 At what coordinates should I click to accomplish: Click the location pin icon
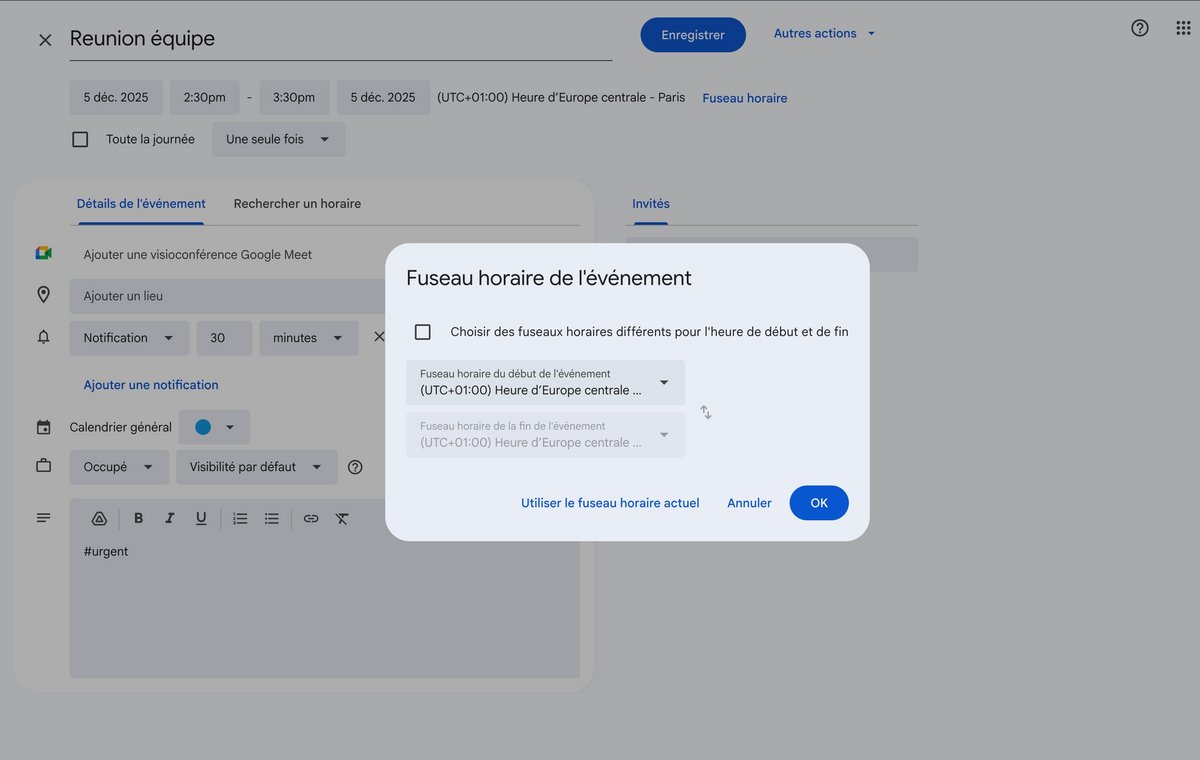pyautogui.click(x=43, y=294)
